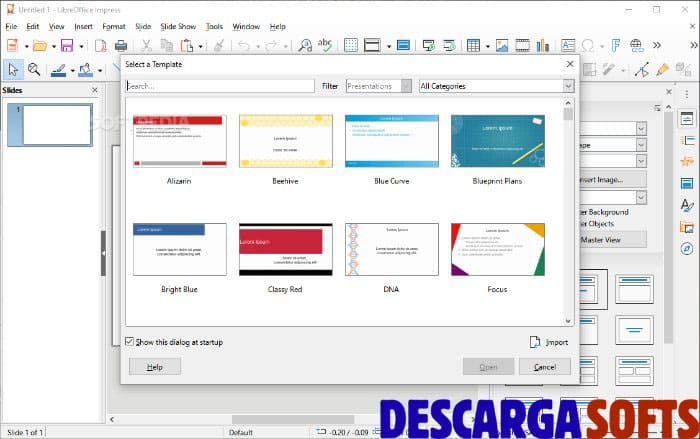Click the Redo arrow icon
700x439 pixels.
(271, 46)
